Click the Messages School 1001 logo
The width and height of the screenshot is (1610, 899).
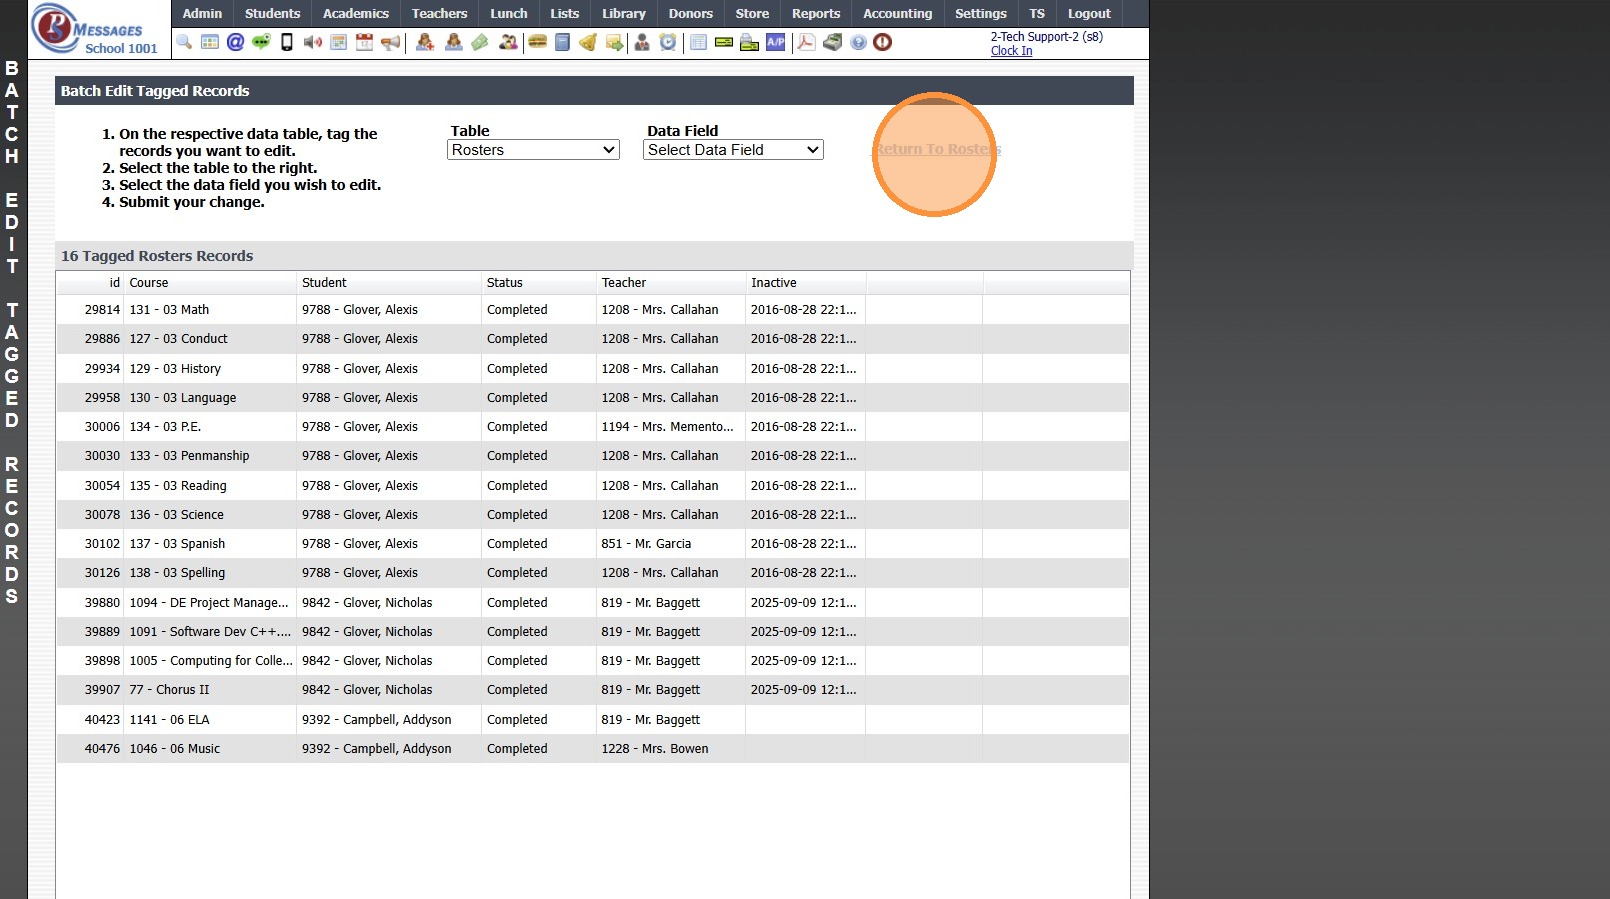point(95,29)
